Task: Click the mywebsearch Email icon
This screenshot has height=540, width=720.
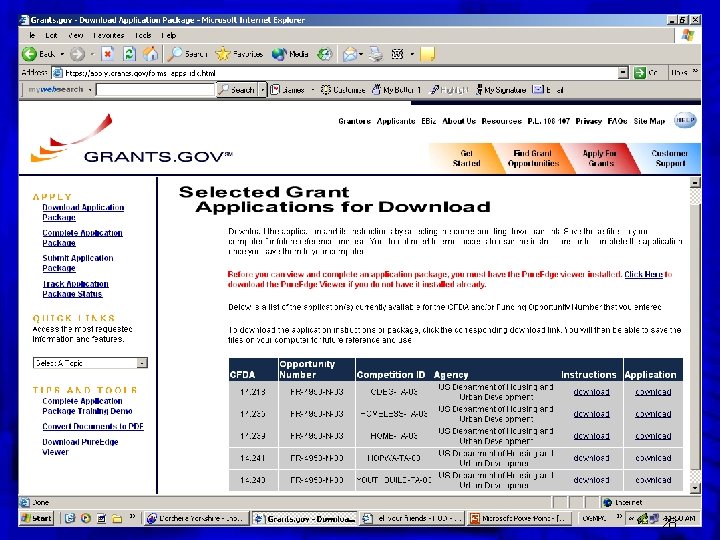Action: coord(538,90)
